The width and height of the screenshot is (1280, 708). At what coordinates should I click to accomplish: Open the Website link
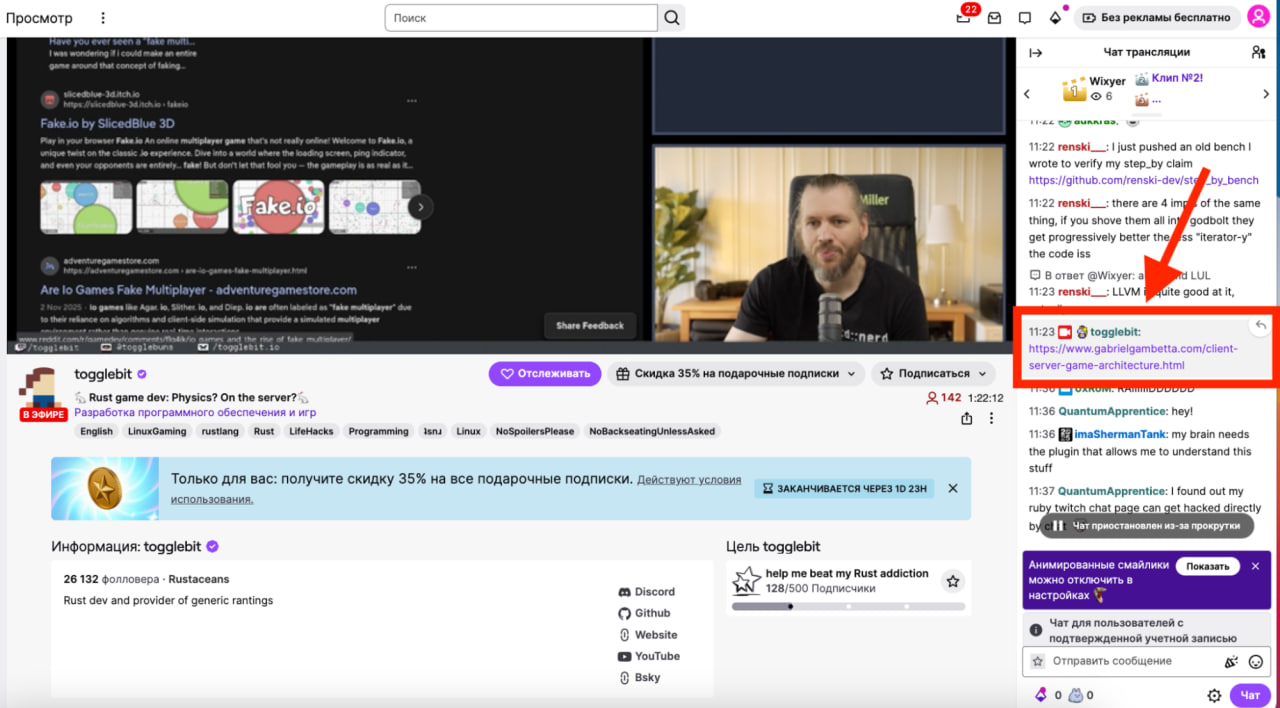pyautogui.click(x=647, y=635)
